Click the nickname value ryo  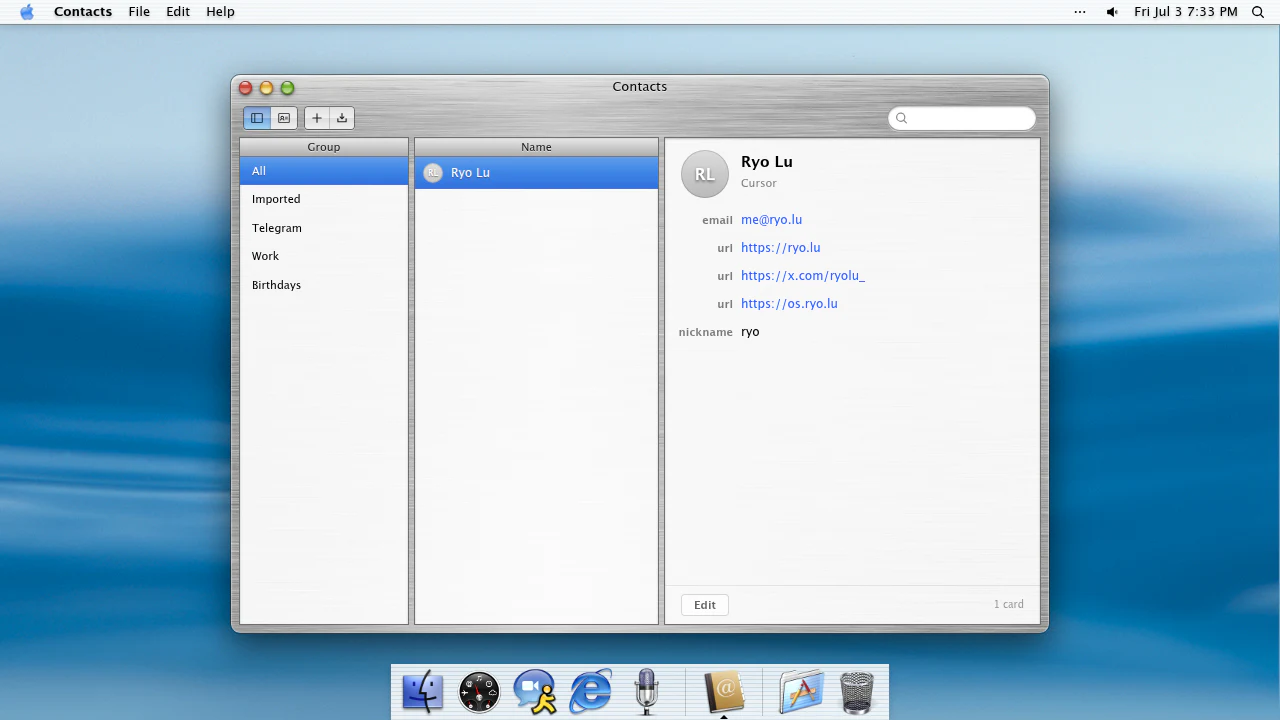[750, 332]
